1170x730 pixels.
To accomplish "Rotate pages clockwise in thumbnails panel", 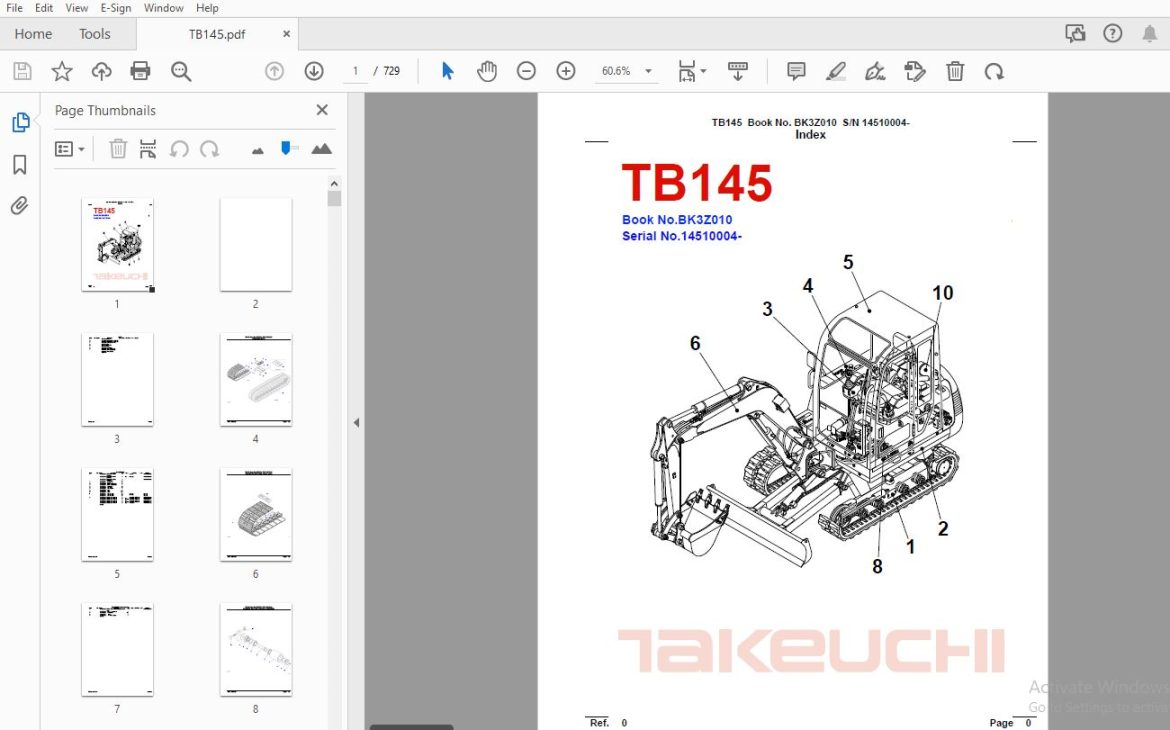I will 210,149.
